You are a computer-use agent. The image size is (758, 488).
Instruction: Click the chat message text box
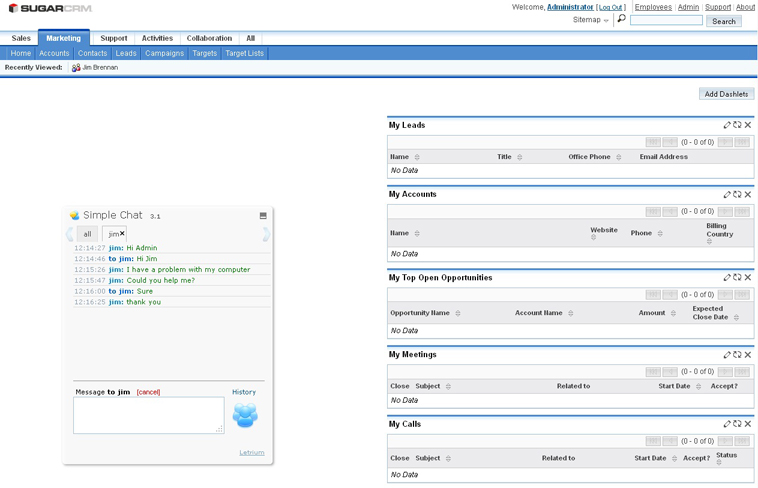tap(149, 415)
